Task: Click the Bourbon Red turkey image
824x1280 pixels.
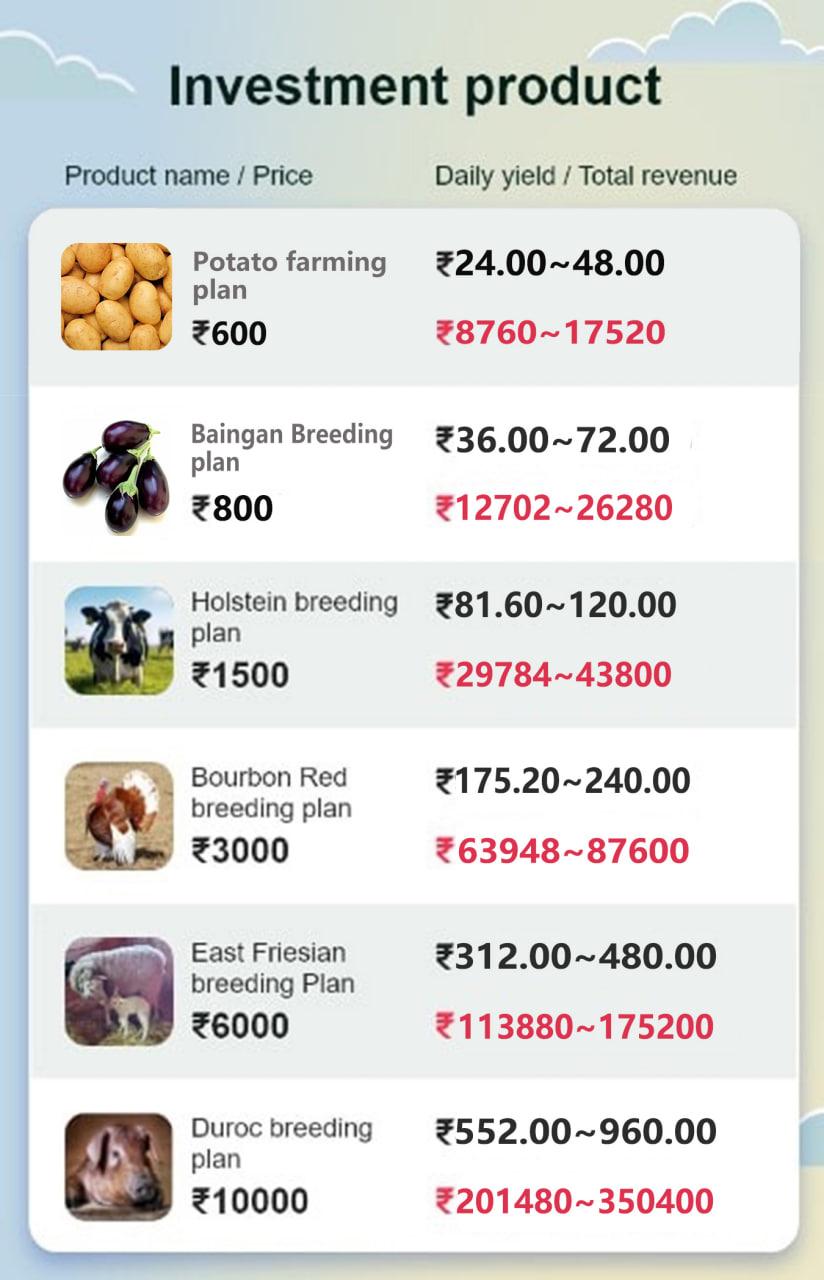Action: pos(116,812)
